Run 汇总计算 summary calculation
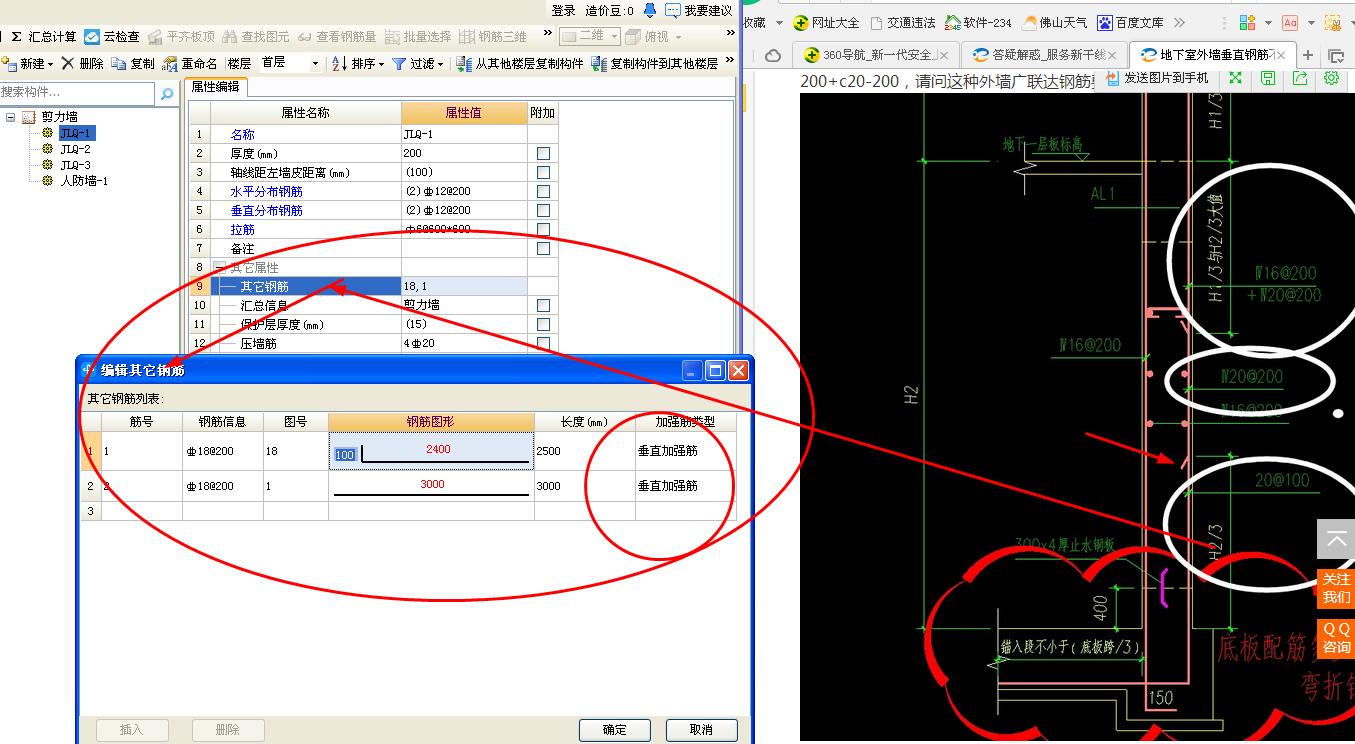Image resolution: width=1355 pixels, height=744 pixels. (x=44, y=36)
